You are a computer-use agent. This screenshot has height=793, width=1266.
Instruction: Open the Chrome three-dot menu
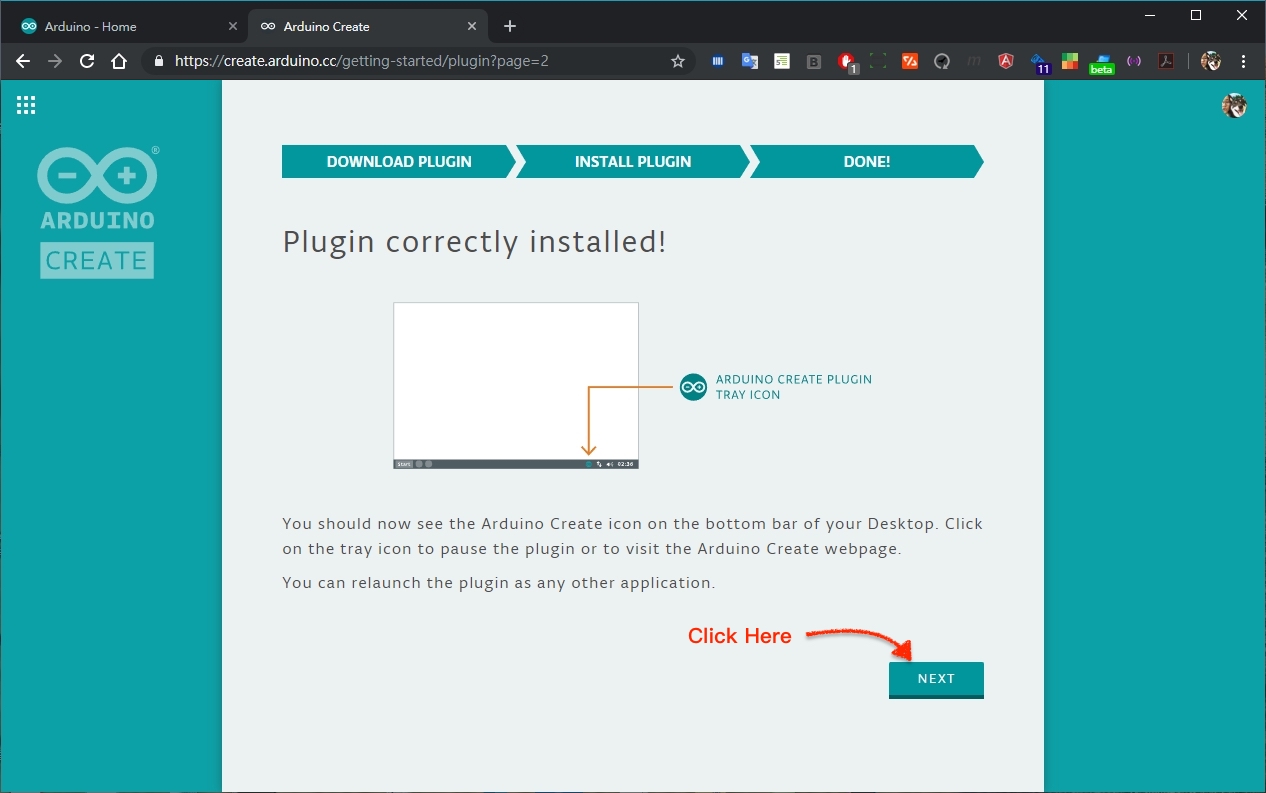tap(1243, 61)
